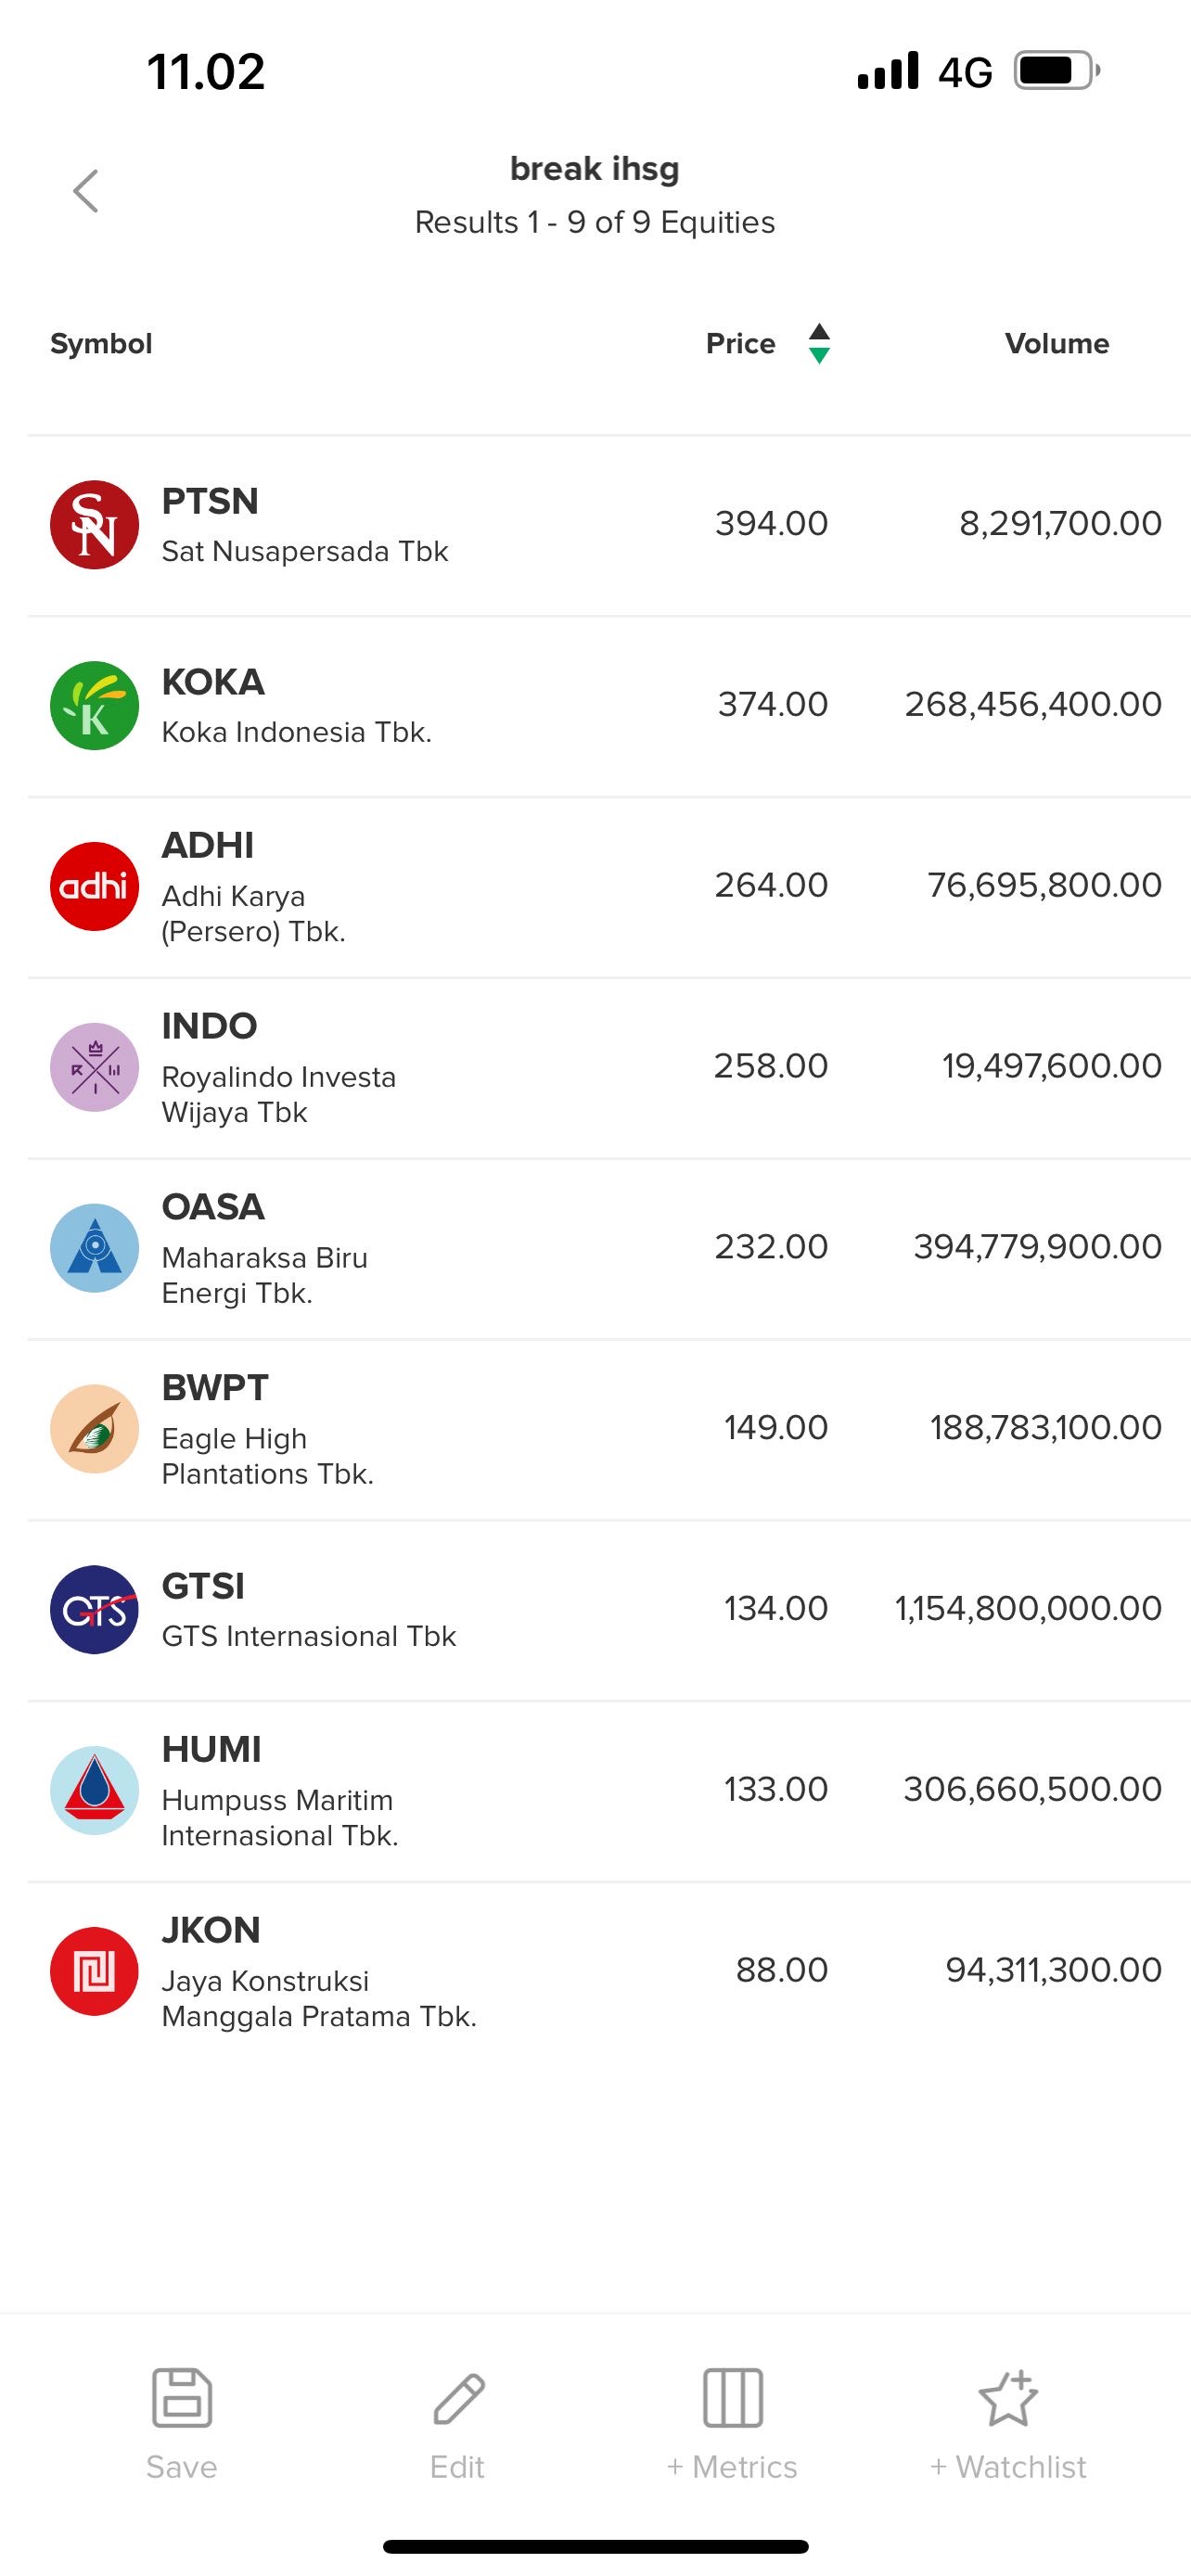Tap the "break ihsg" screener title
1191x2576 pixels.
(x=594, y=169)
